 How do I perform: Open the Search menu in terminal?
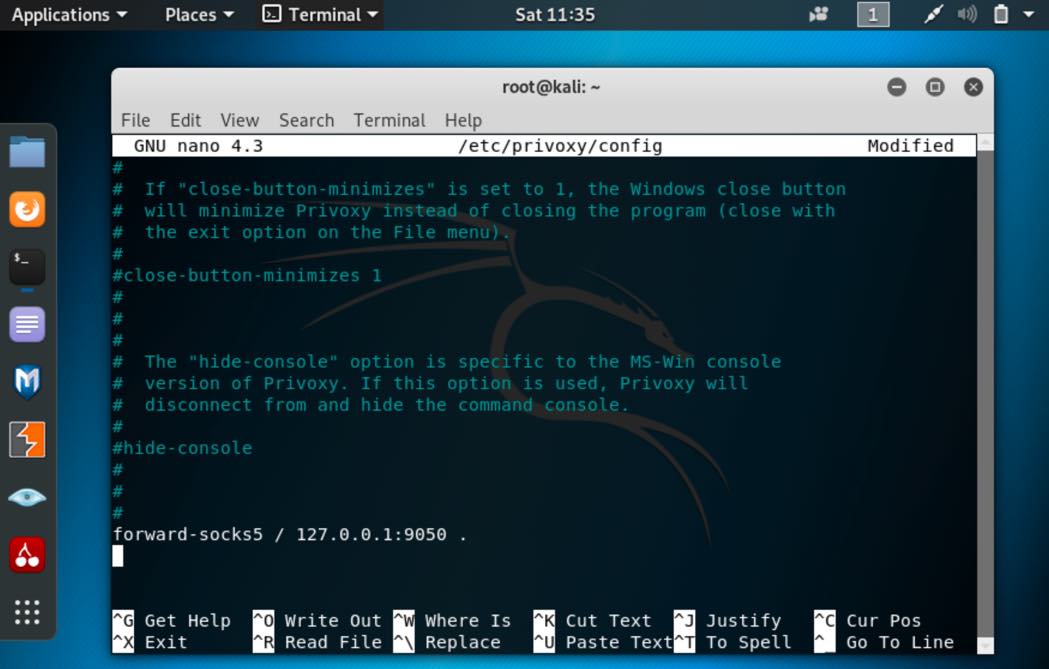[x=306, y=120]
